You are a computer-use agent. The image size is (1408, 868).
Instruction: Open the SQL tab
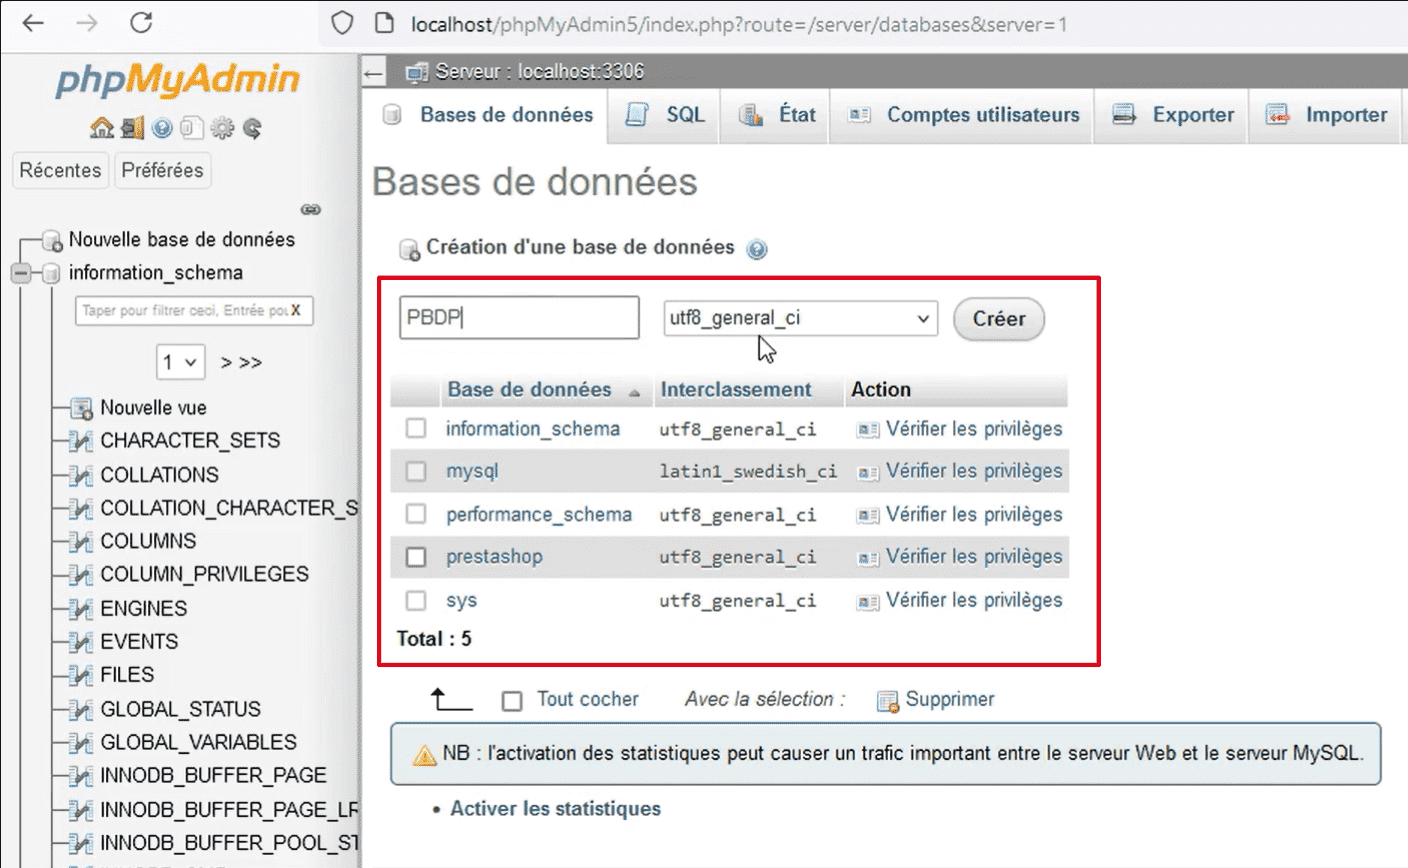click(665, 115)
